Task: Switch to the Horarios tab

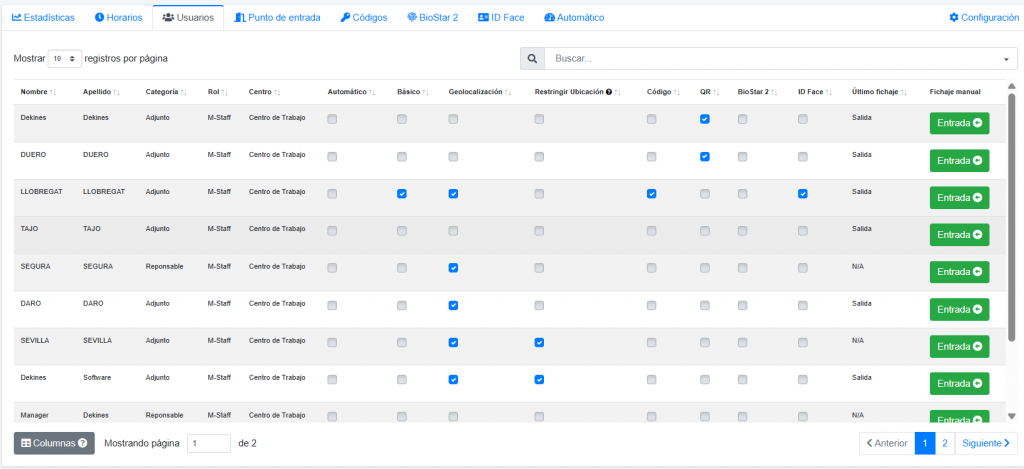Action: pos(118,18)
